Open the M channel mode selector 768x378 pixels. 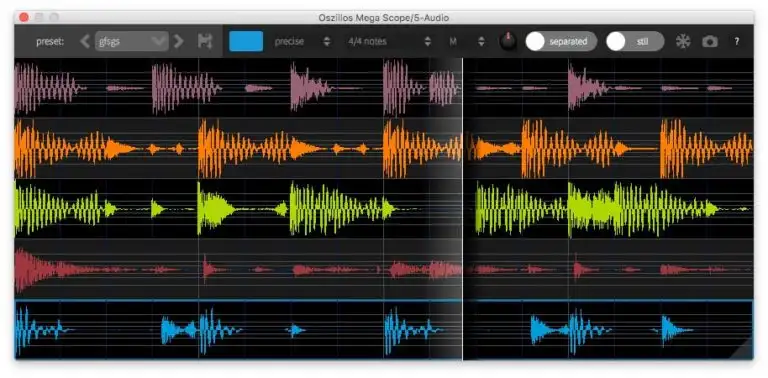pos(466,42)
